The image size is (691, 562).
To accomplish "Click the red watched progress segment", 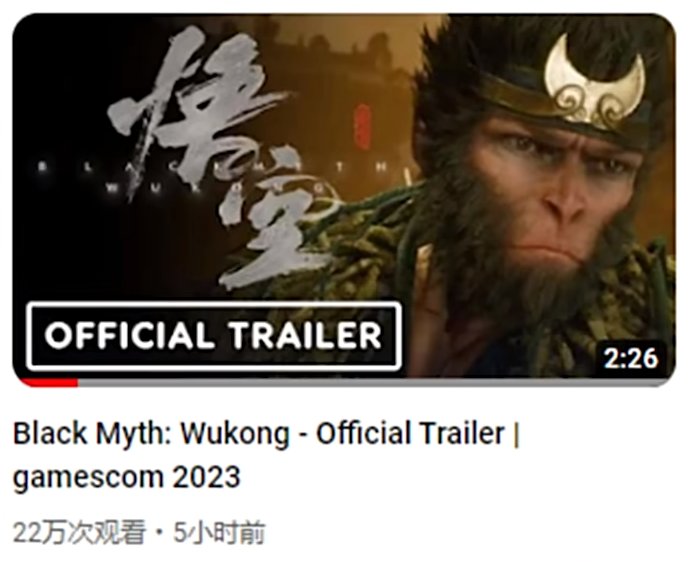I will [x=49, y=382].
